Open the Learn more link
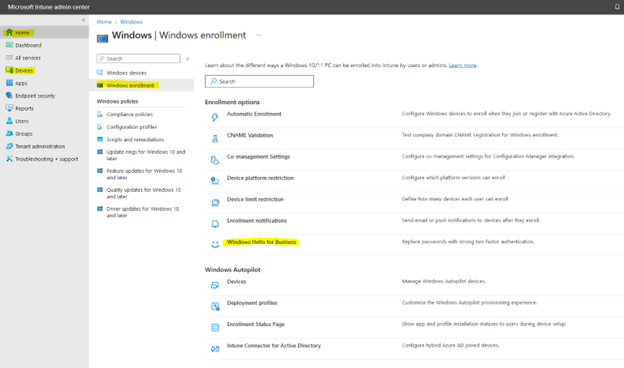624x368 pixels. [462, 65]
